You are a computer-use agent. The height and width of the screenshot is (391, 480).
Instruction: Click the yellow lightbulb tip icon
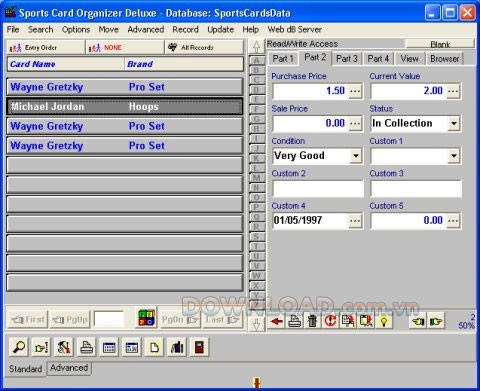tap(384, 321)
